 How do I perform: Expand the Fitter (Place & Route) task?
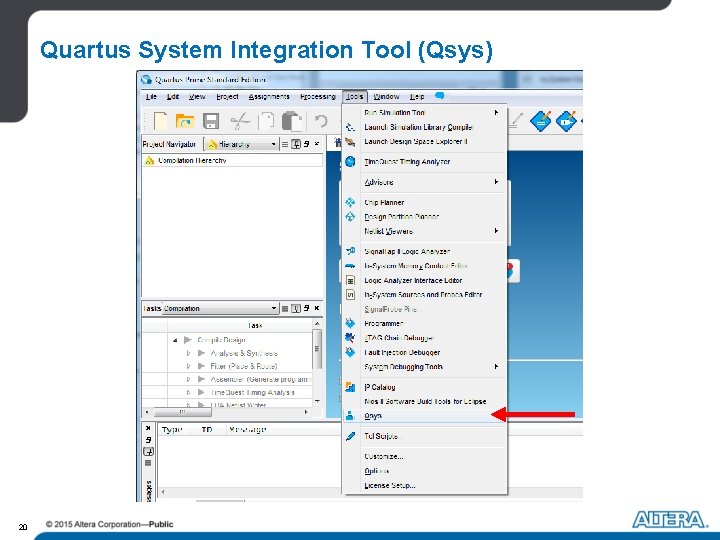pos(188,366)
